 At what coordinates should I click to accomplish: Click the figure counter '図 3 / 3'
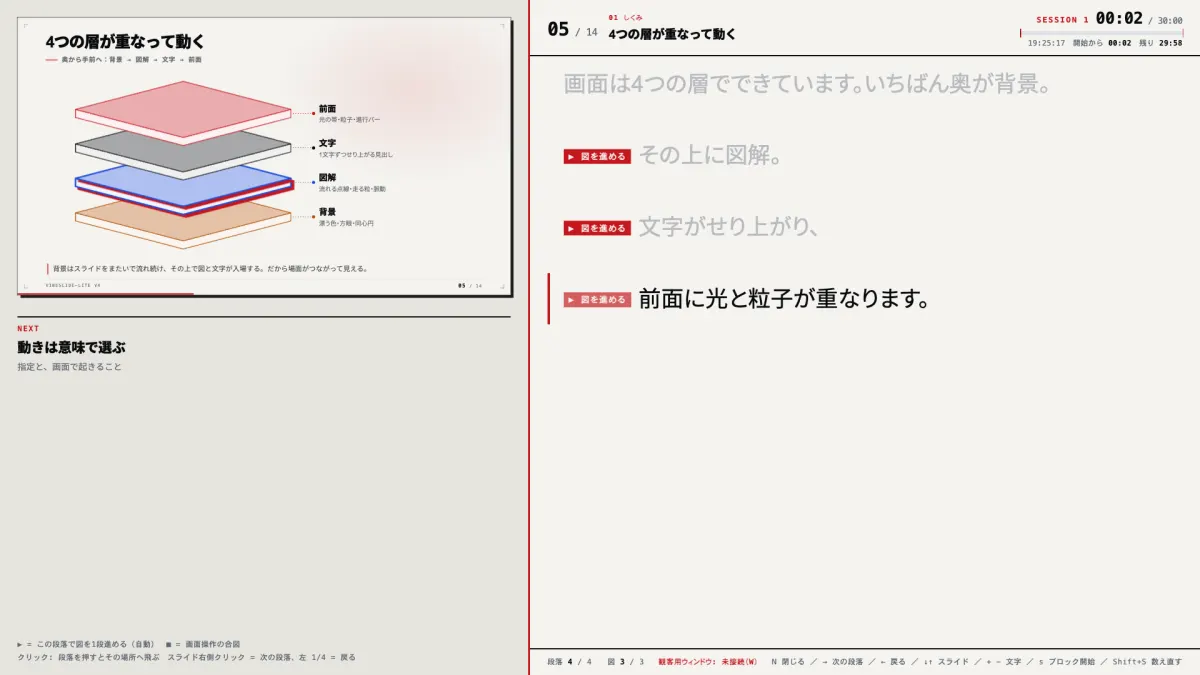(x=626, y=662)
